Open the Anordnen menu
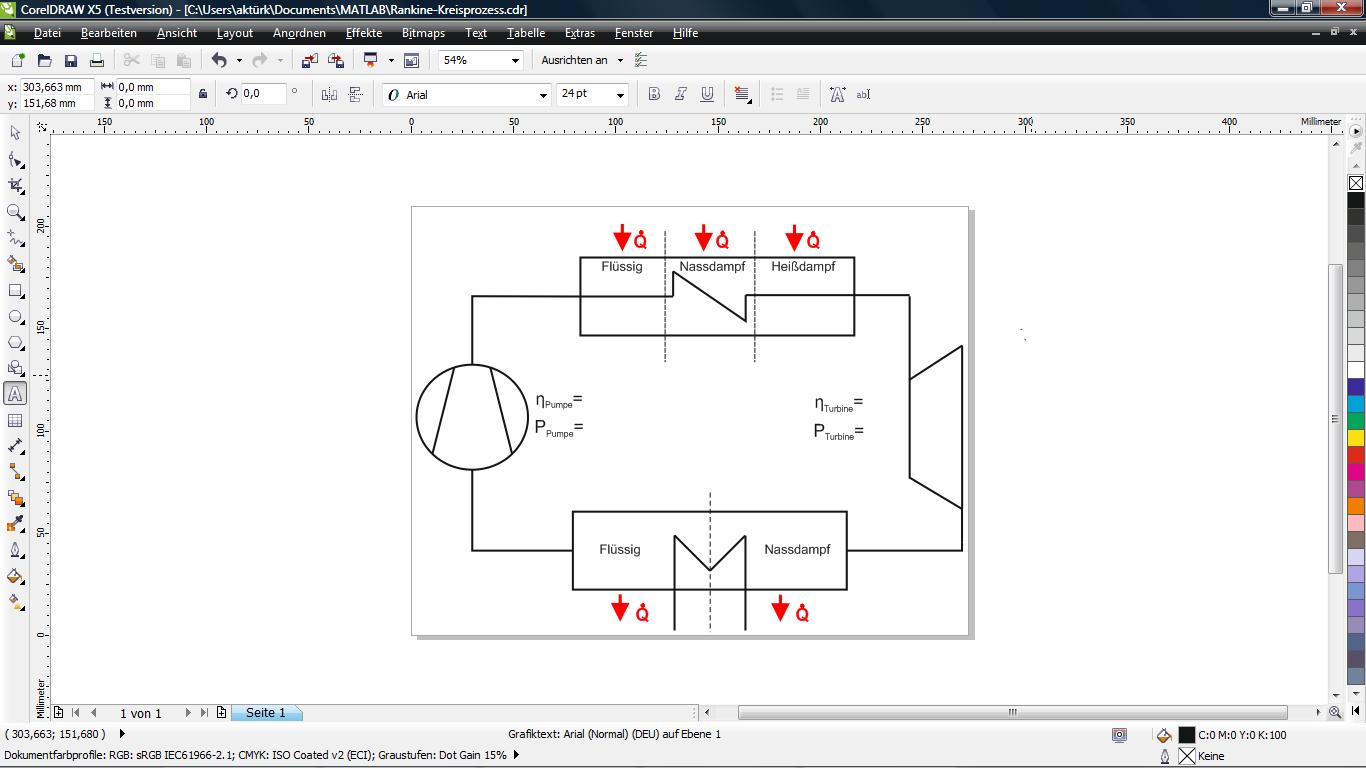 (299, 33)
